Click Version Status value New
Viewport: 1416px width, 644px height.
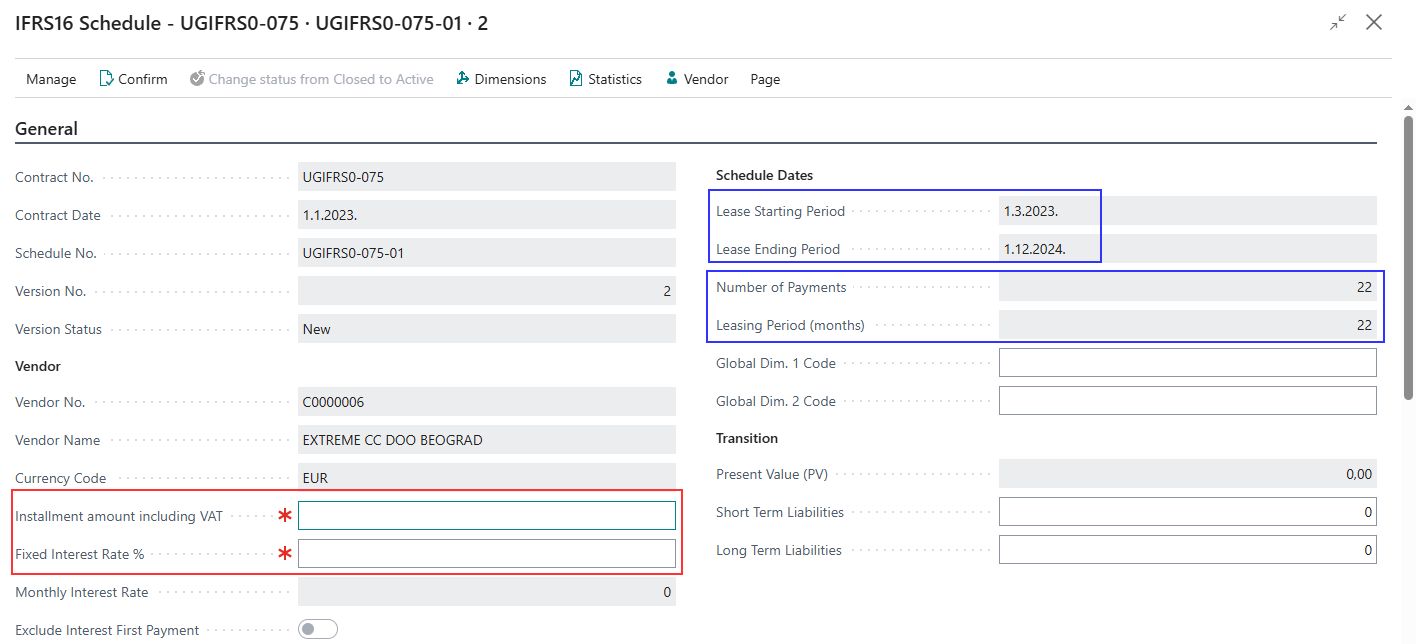[487, 329]
